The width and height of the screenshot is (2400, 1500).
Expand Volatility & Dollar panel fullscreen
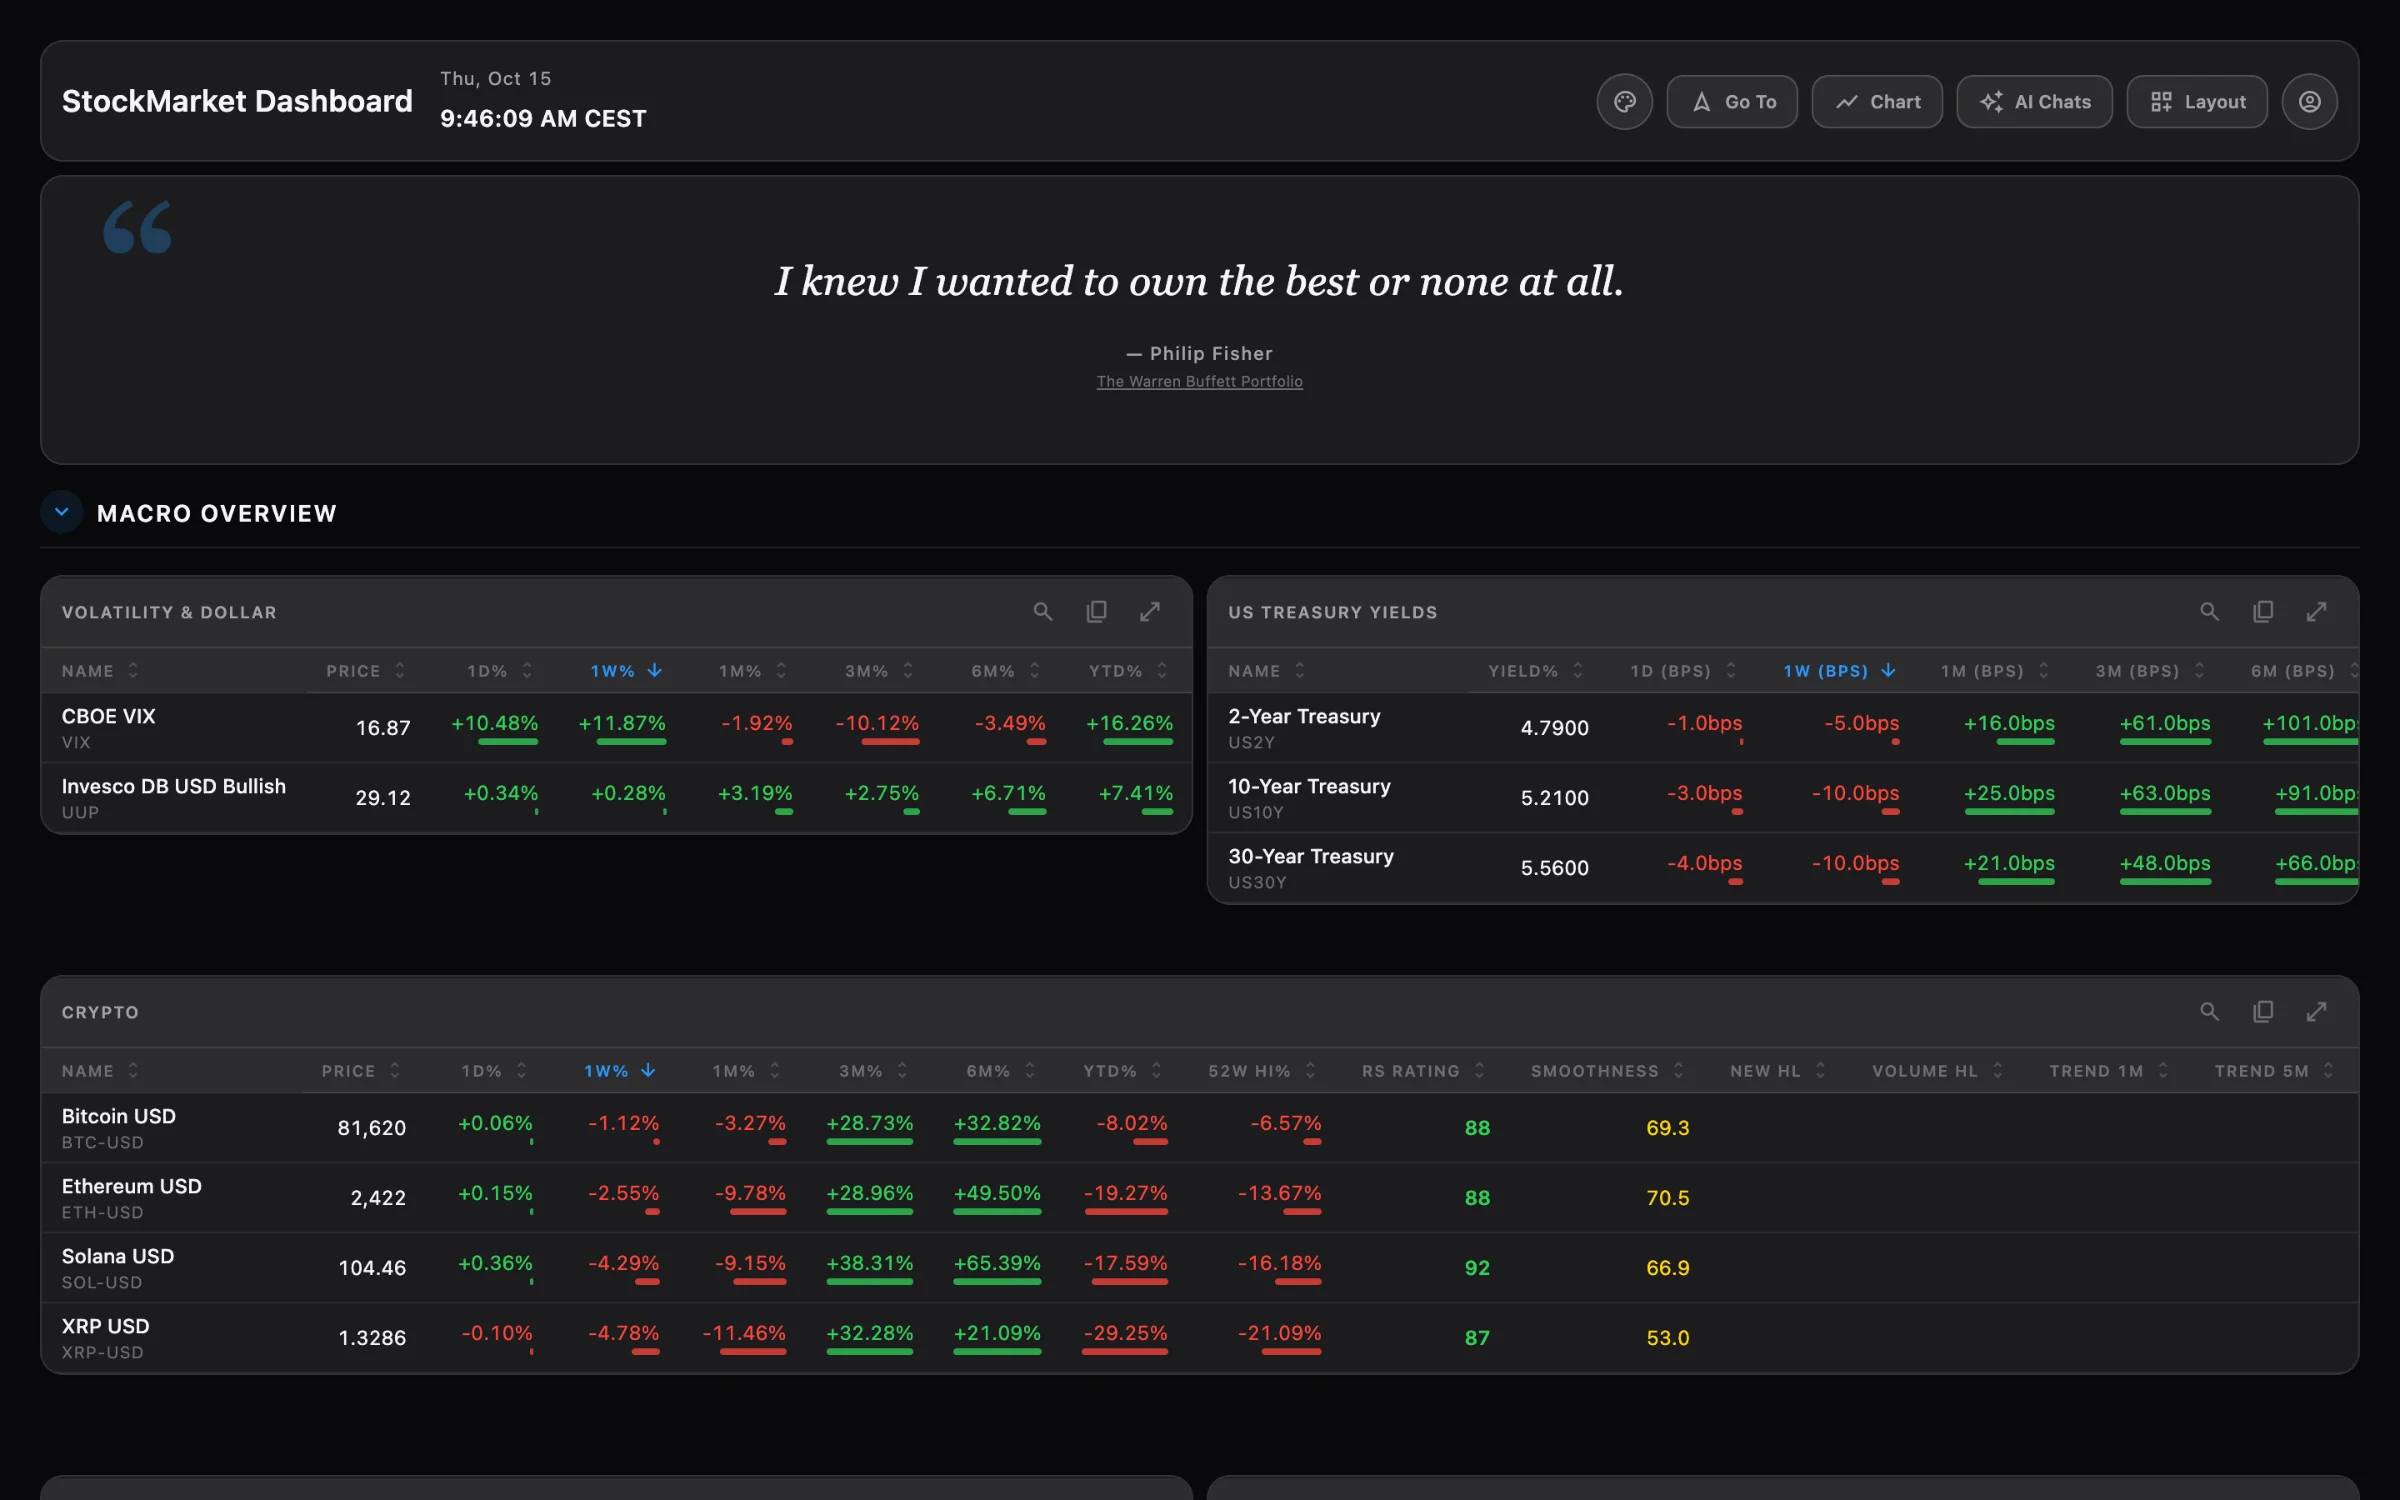1150,611
